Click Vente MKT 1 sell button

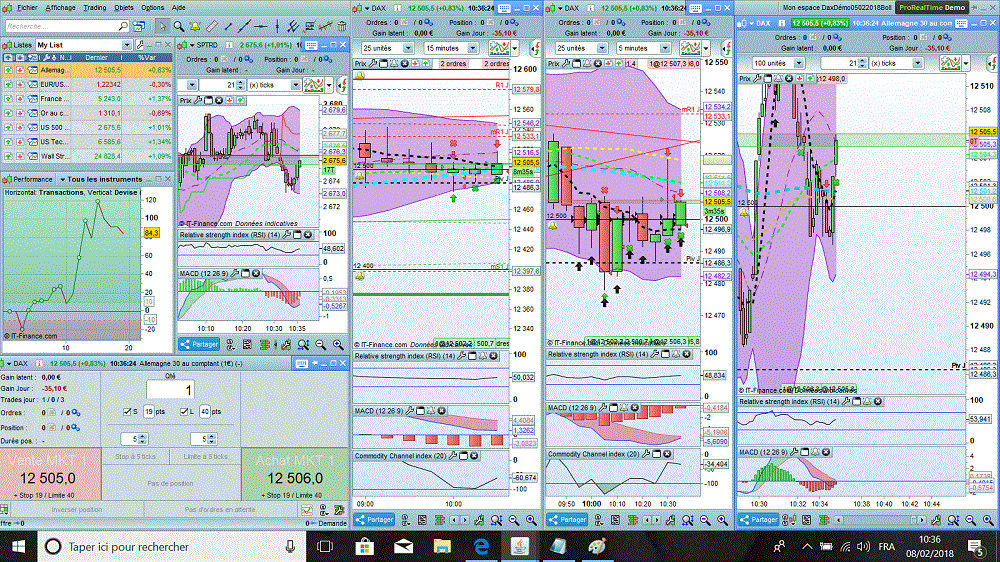[50, 474]
